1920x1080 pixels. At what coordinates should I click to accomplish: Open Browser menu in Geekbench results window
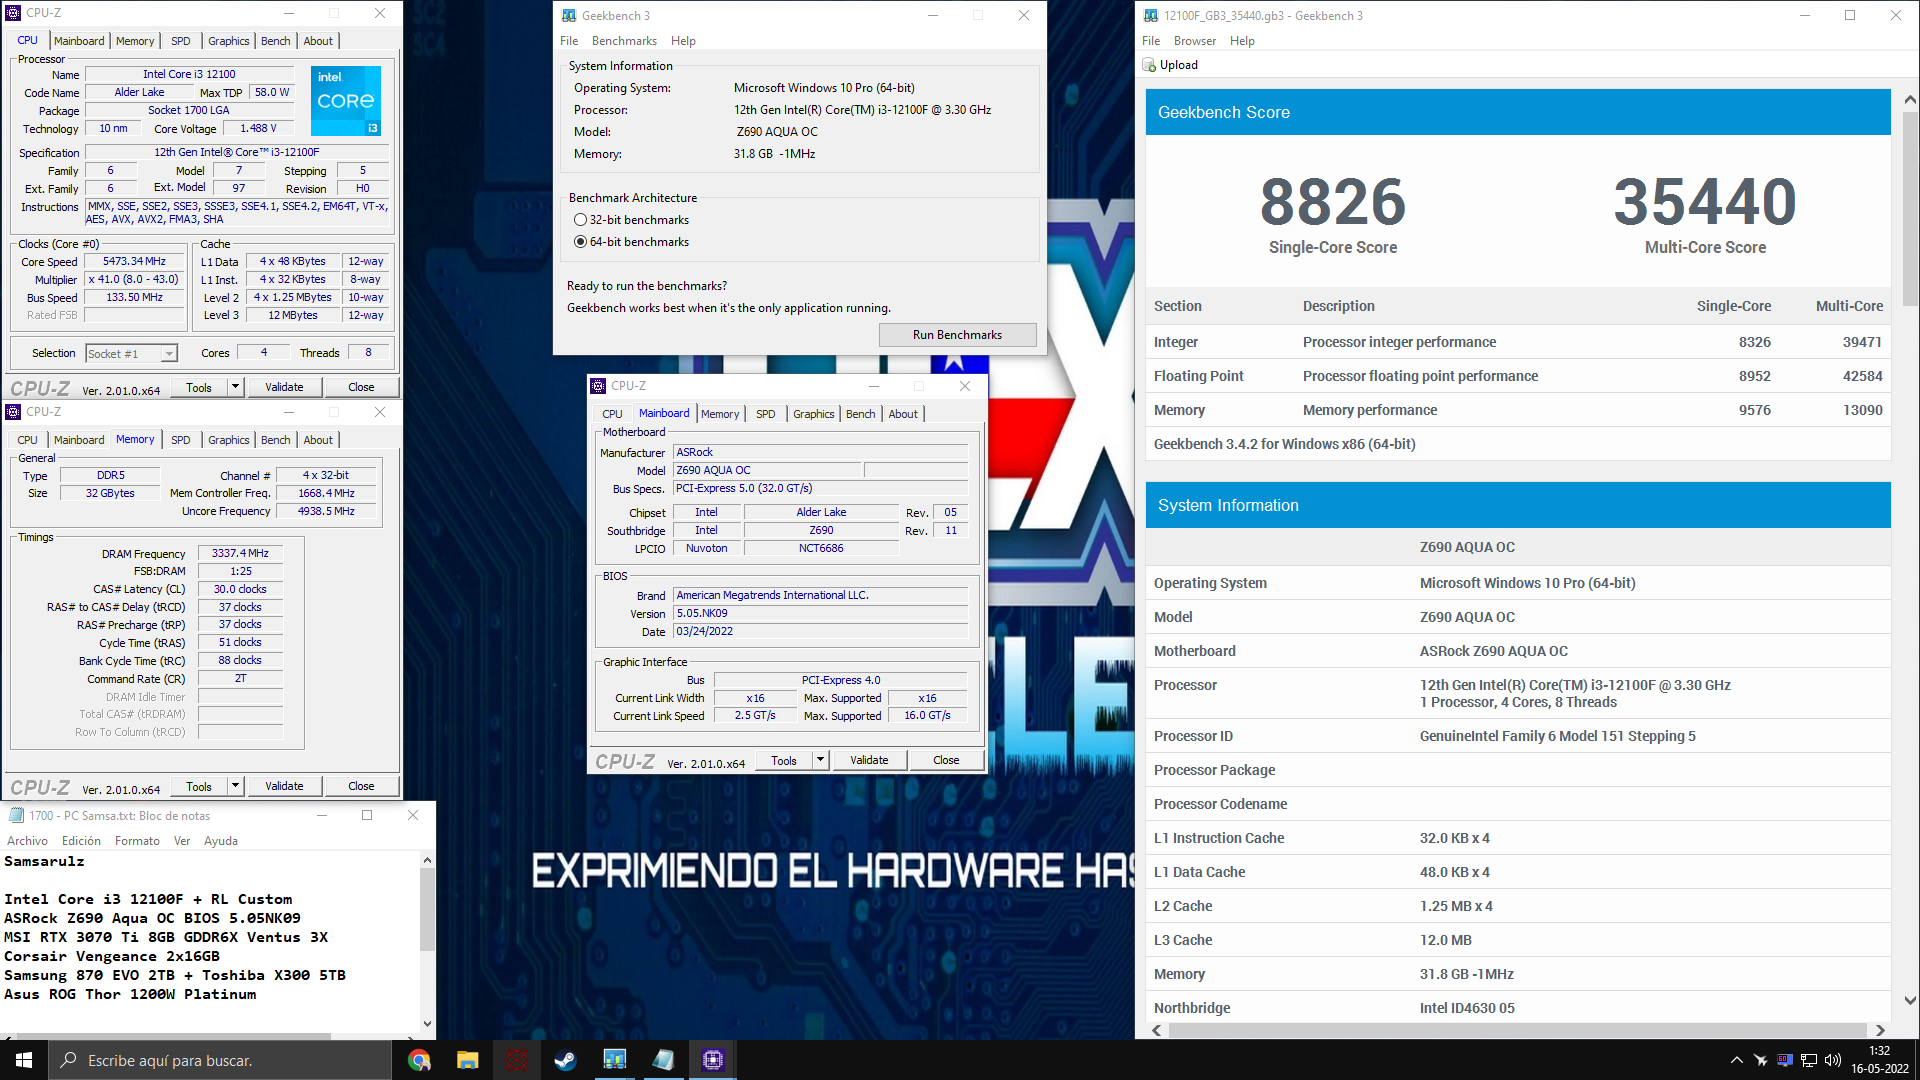[x=1195, y=41]
